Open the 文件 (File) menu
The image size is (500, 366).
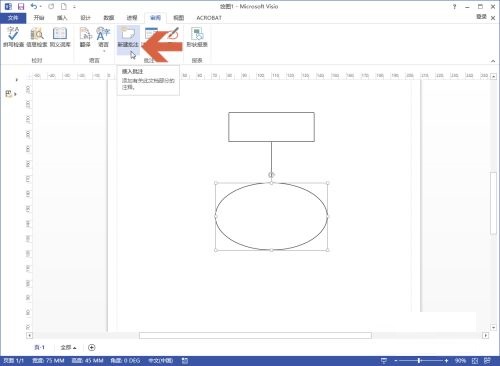(13, 18)
